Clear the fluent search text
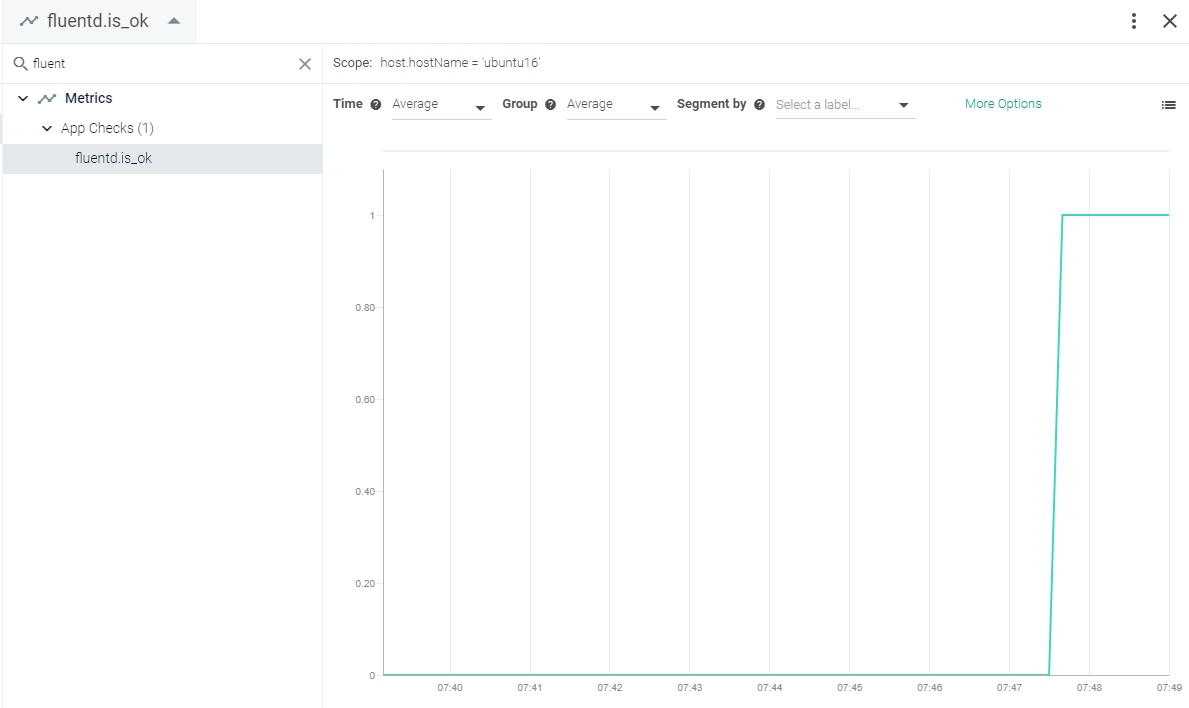Screen dimensions: 1189x708 tap(305, 64)
